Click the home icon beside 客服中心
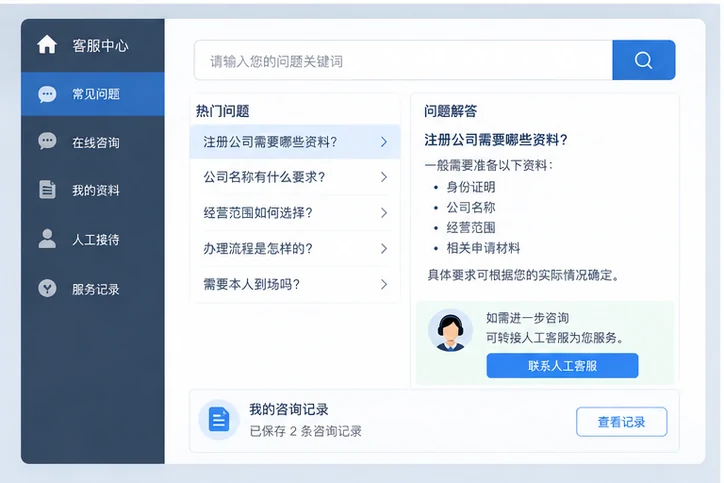 point(47,45)
